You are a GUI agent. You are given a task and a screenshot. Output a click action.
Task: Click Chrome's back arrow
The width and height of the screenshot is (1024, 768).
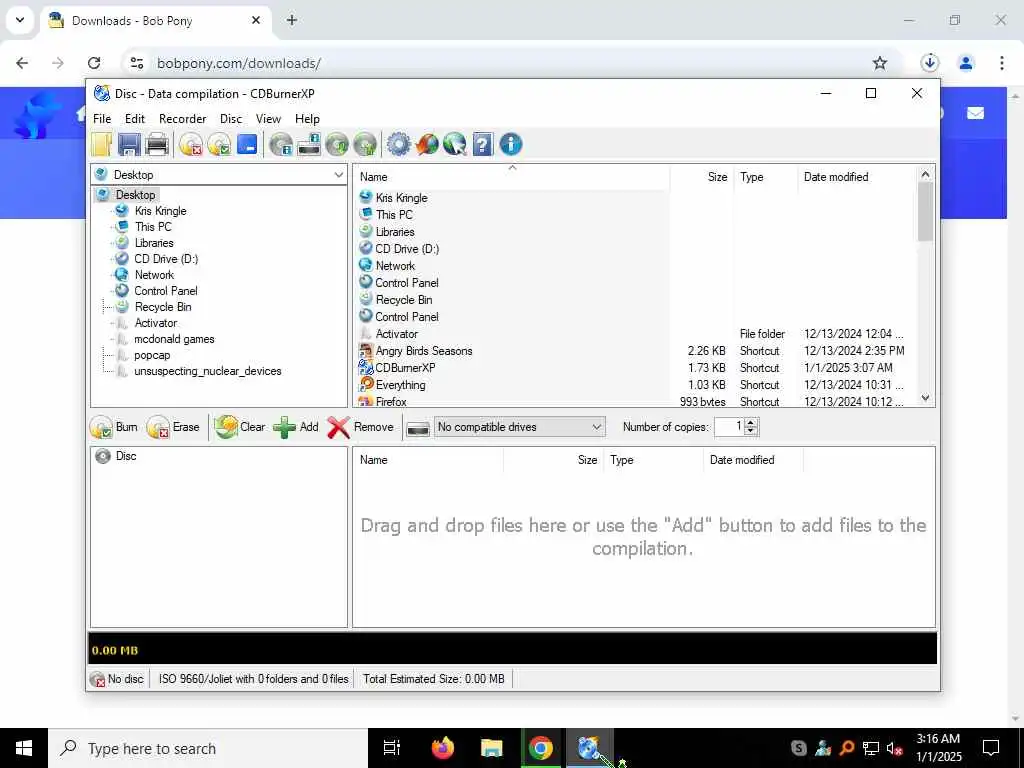[x=22, y=63]
